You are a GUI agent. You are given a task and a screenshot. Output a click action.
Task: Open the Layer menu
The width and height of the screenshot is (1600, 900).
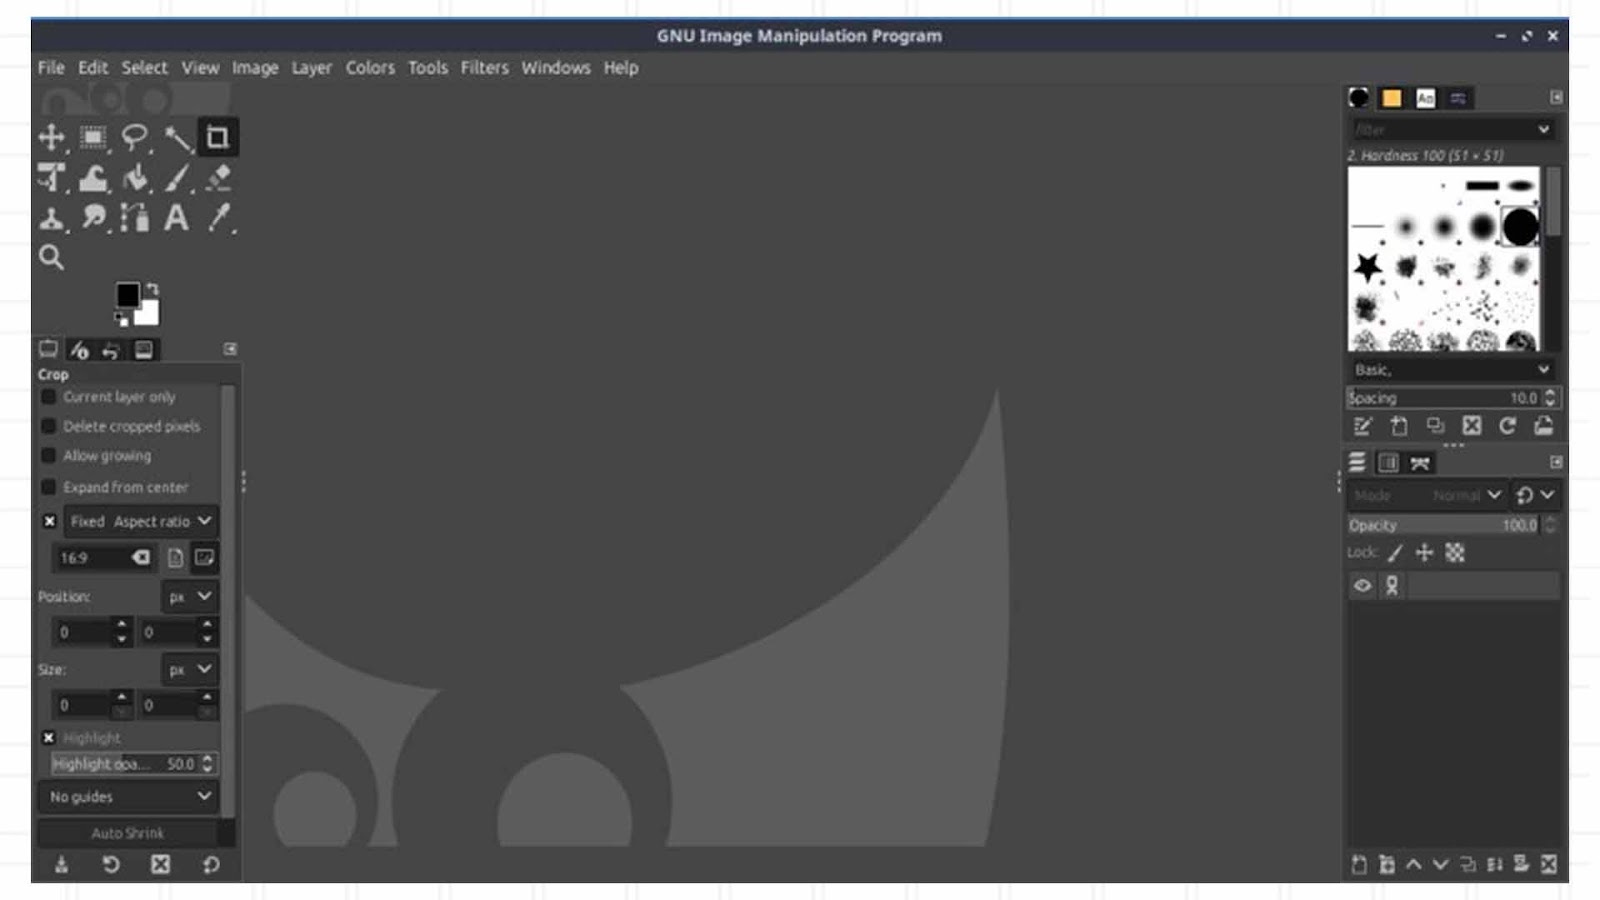tap(311, 67)
